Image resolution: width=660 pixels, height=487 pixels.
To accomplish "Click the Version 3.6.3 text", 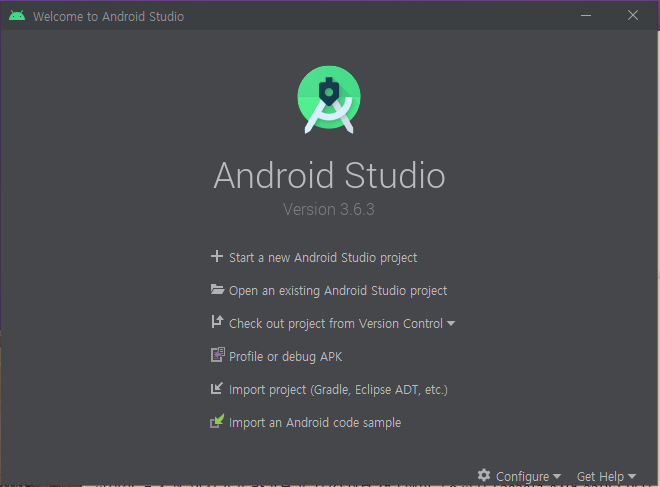I will 329,209.
